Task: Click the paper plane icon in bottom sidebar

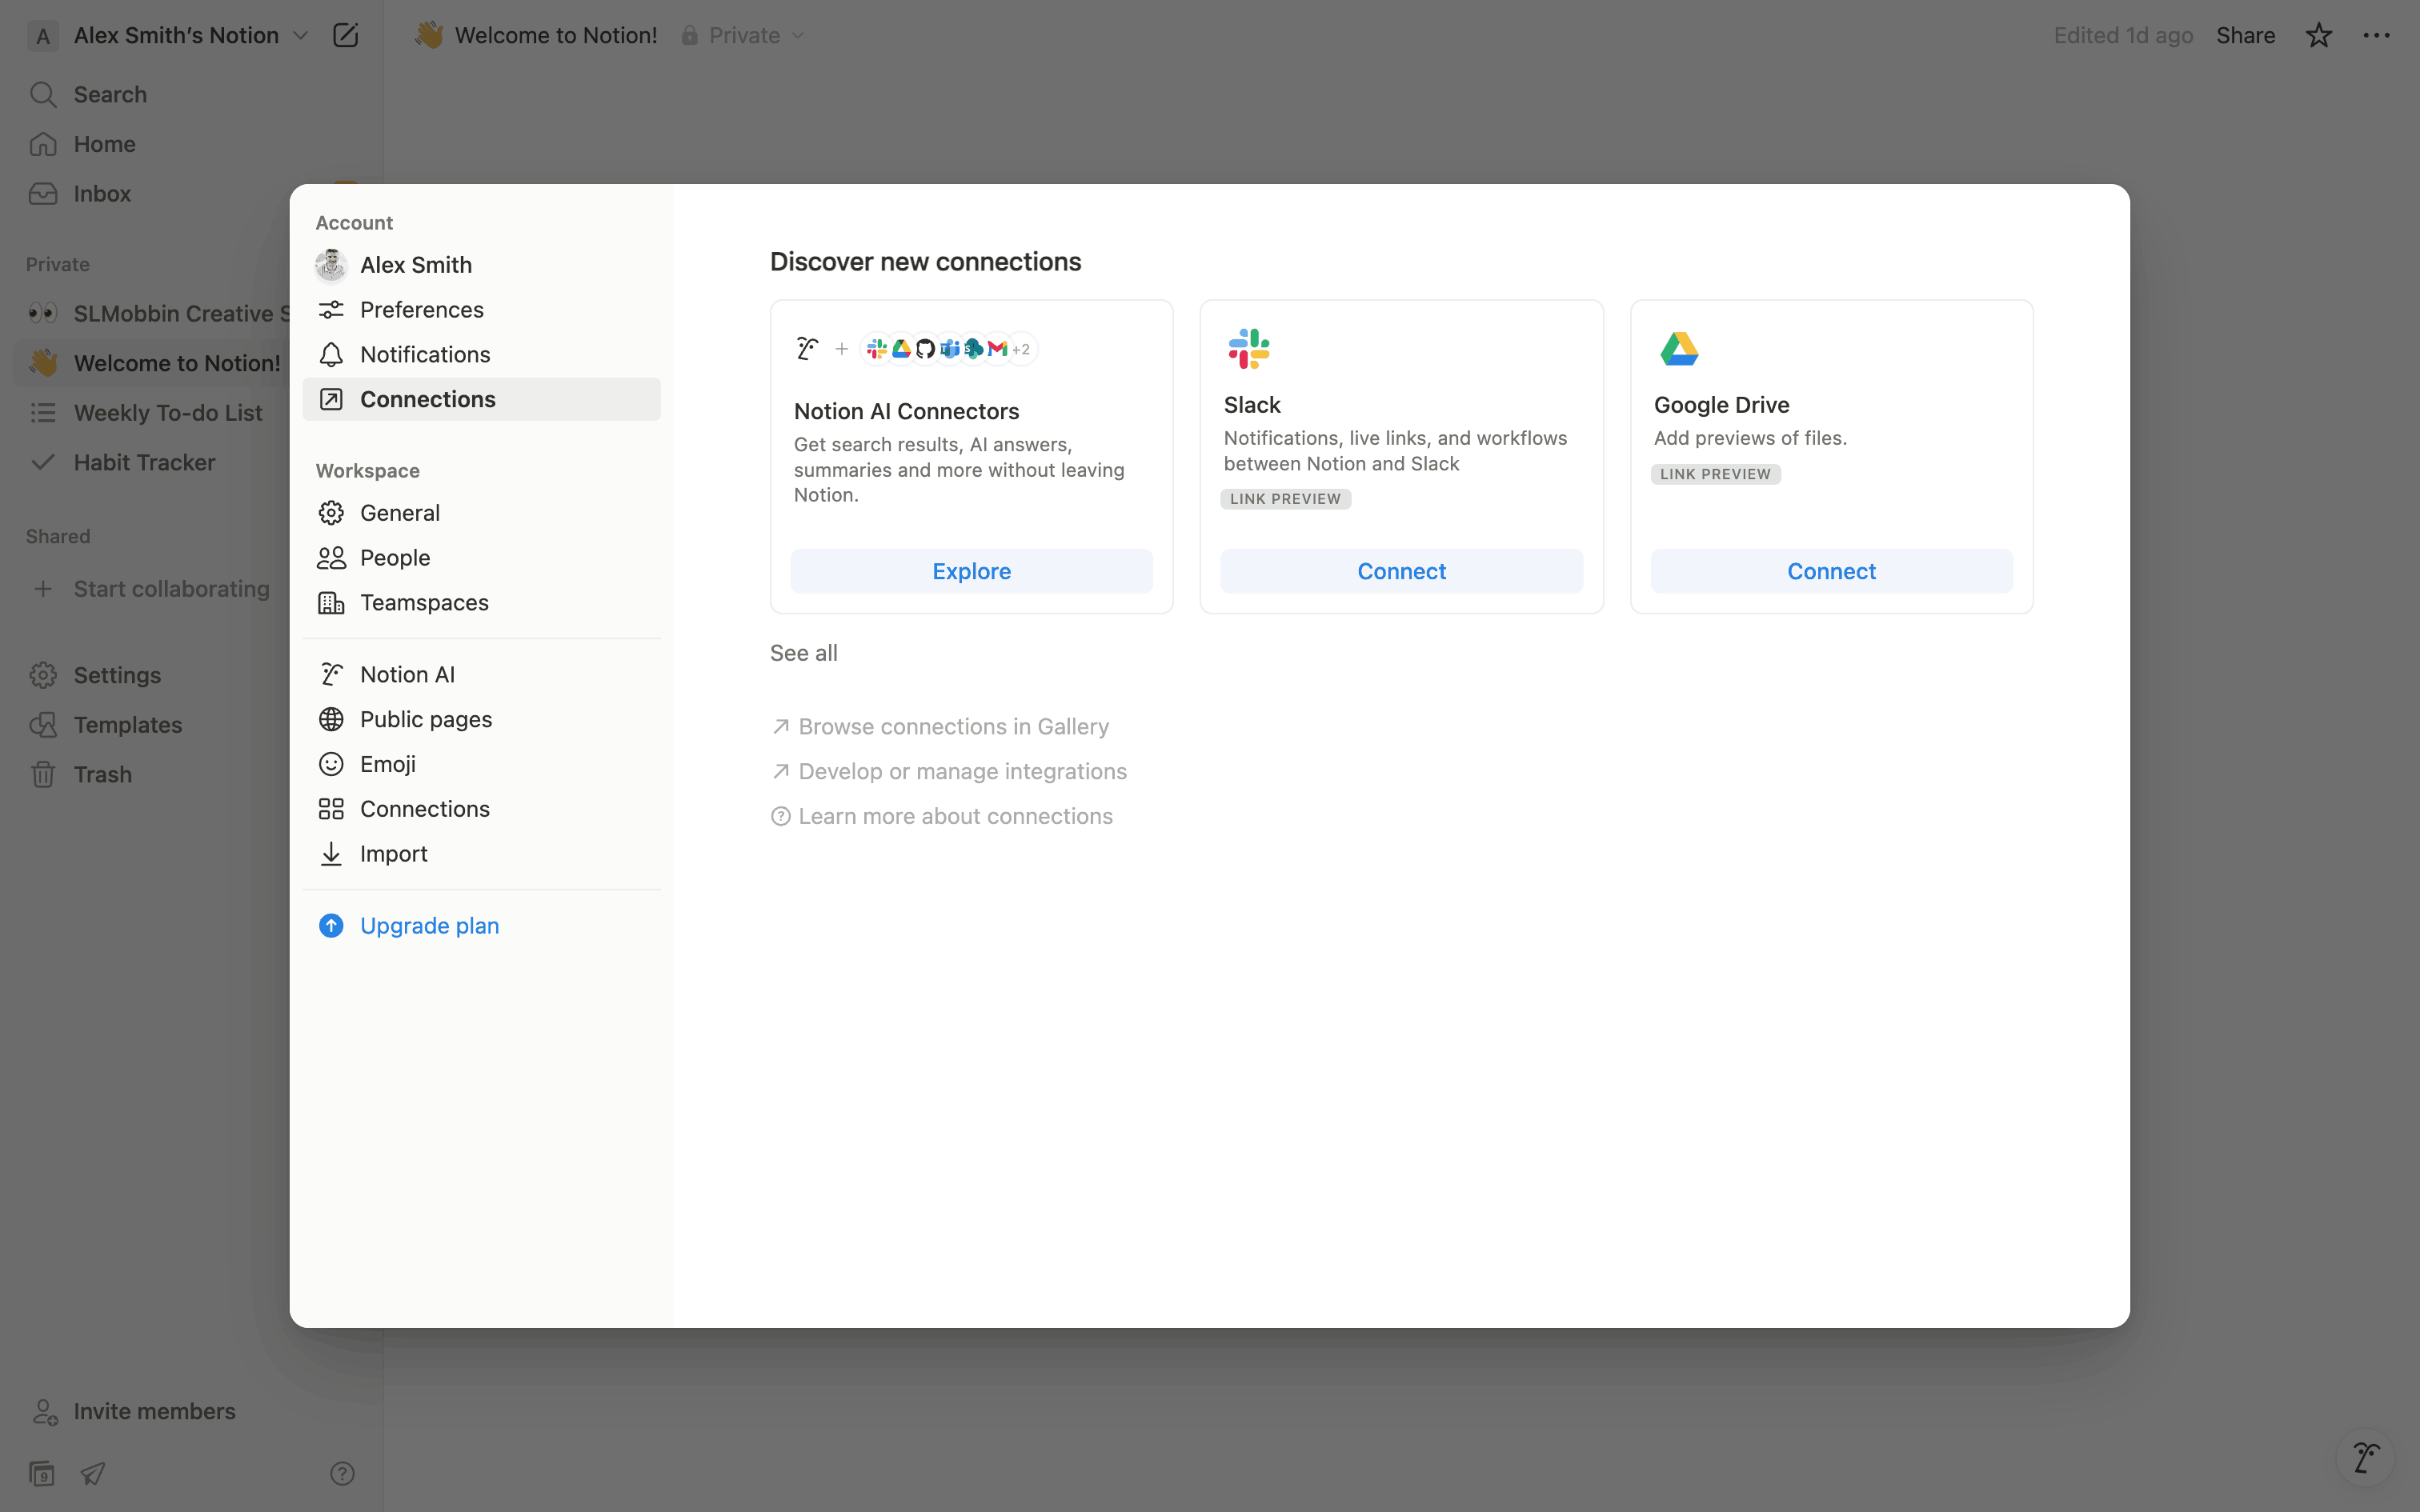Action: pos(93,1473)
